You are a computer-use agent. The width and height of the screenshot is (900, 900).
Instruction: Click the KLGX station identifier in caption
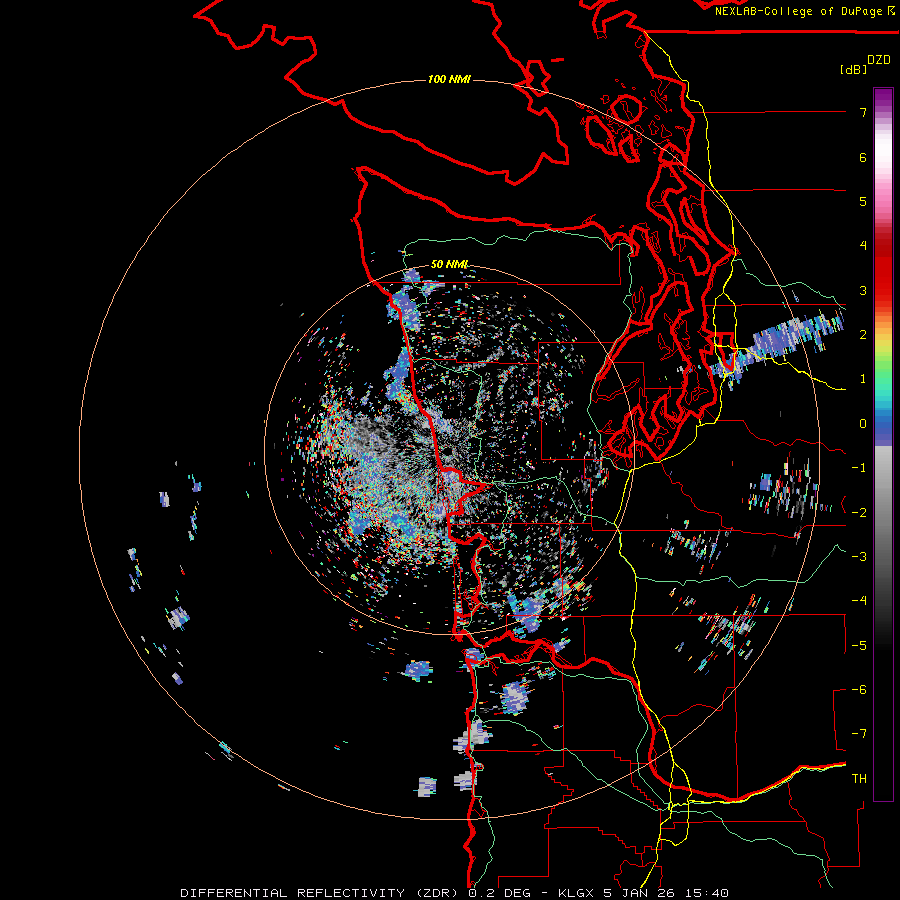577,893
